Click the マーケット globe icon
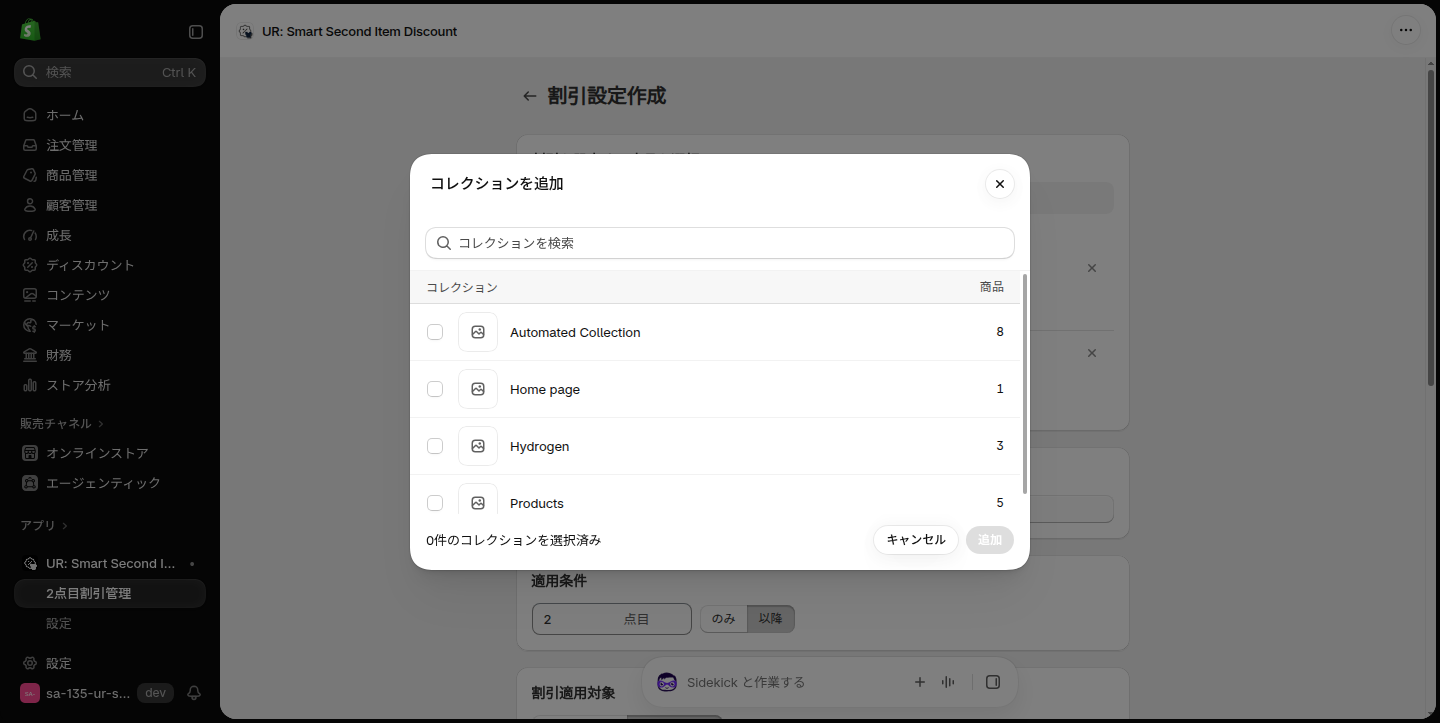 coord(30,325)
